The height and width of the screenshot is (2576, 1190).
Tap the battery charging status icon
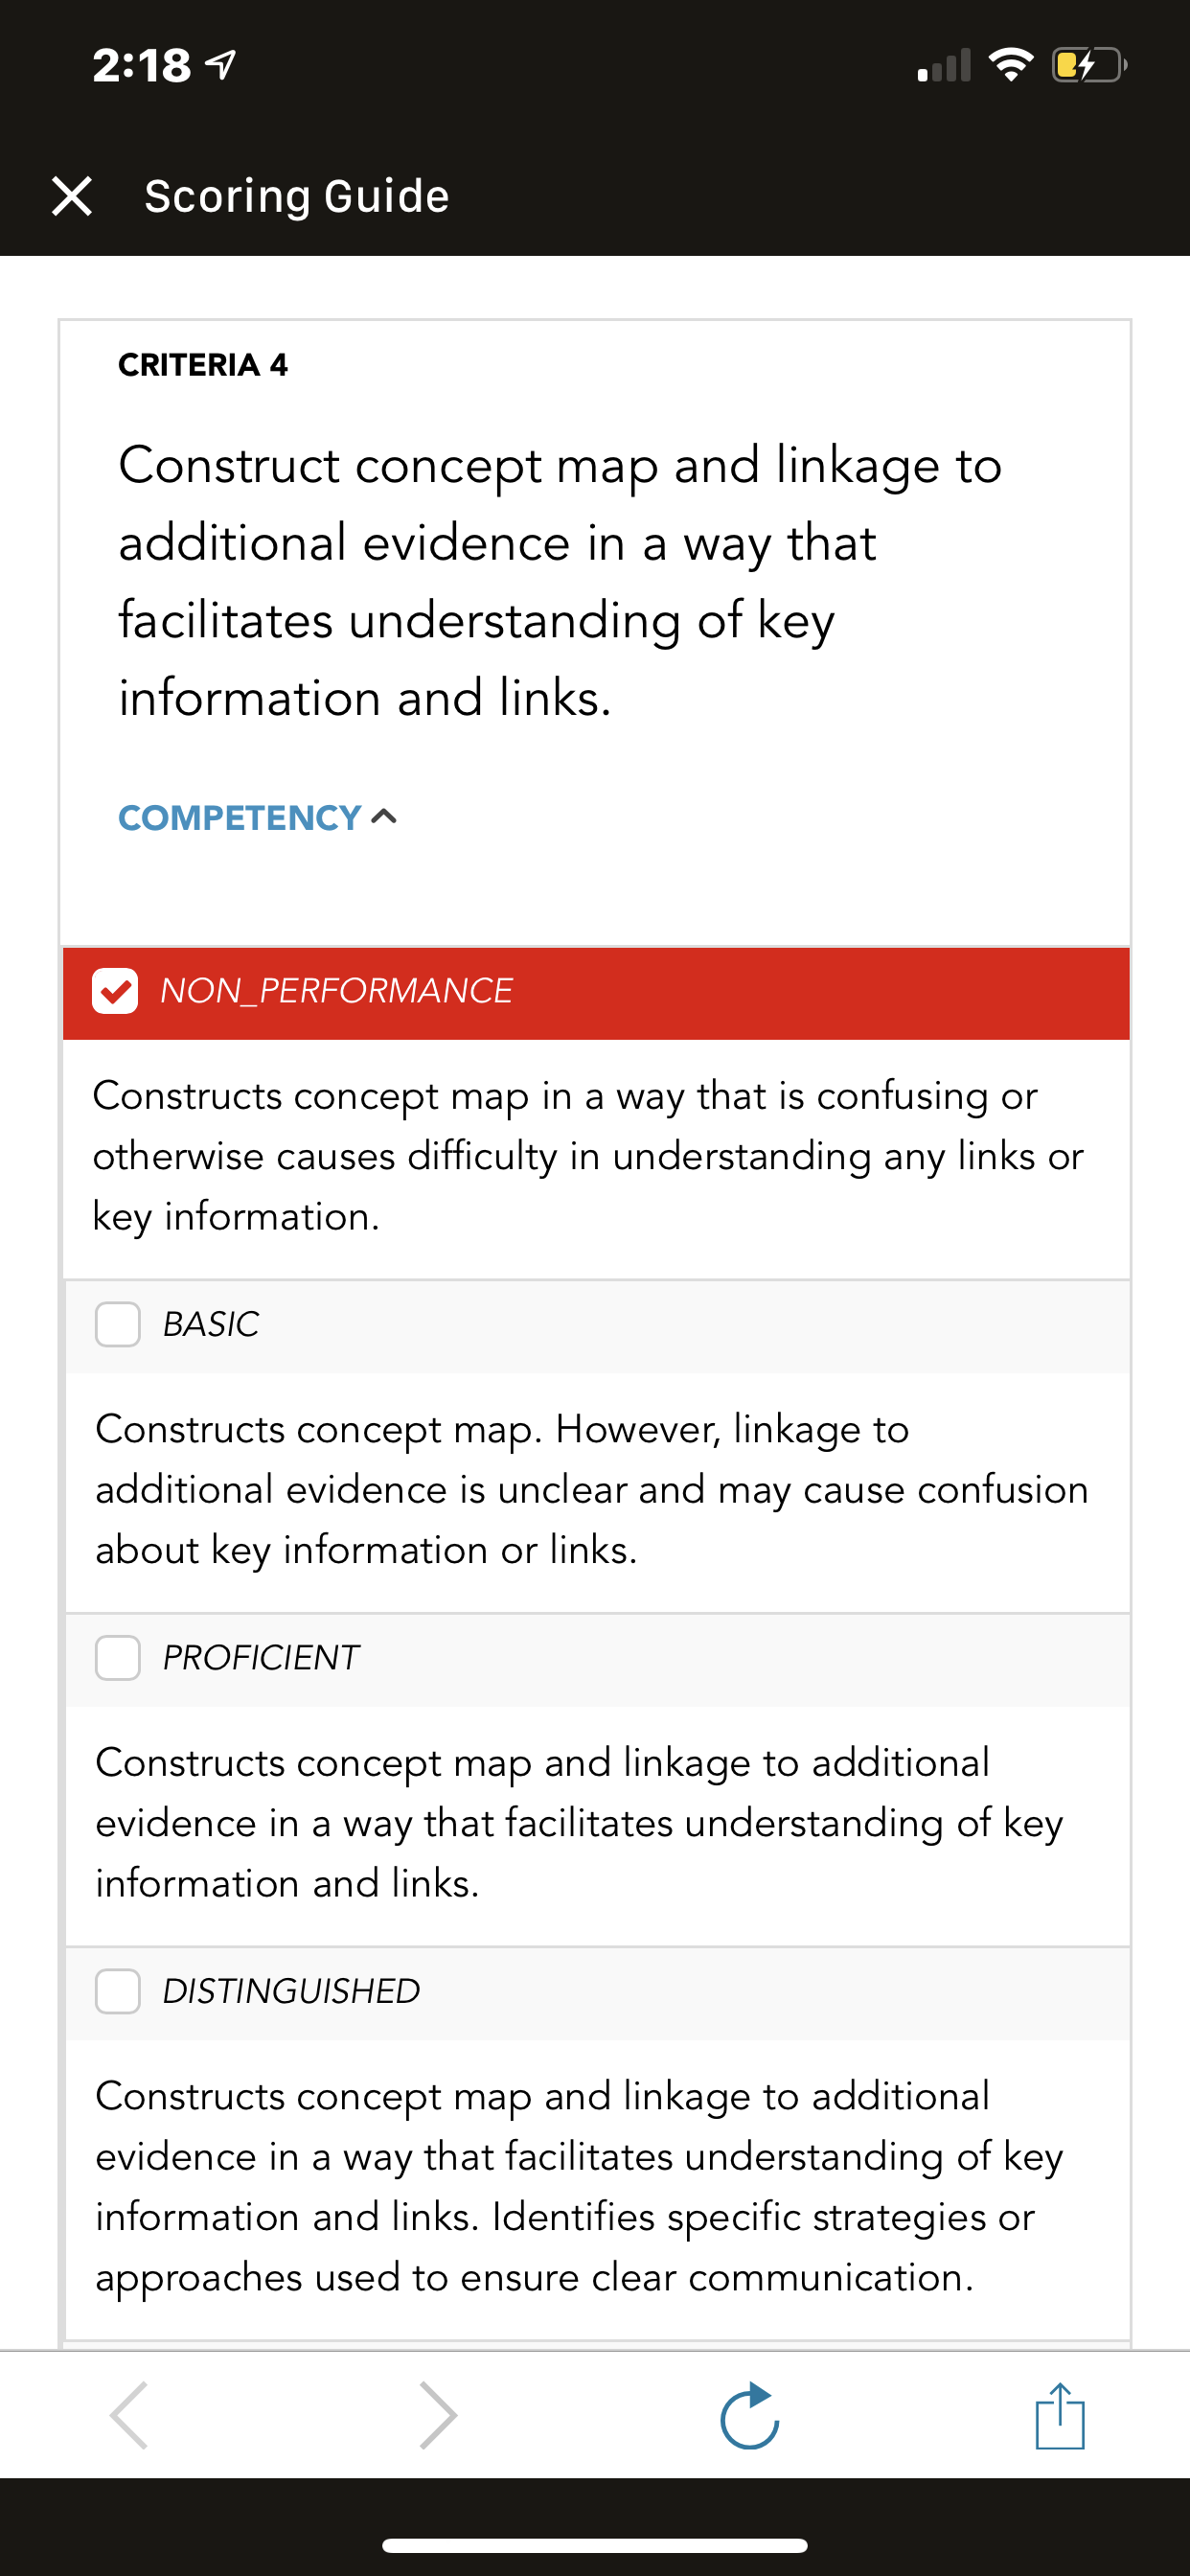[x=1089, y=66]
